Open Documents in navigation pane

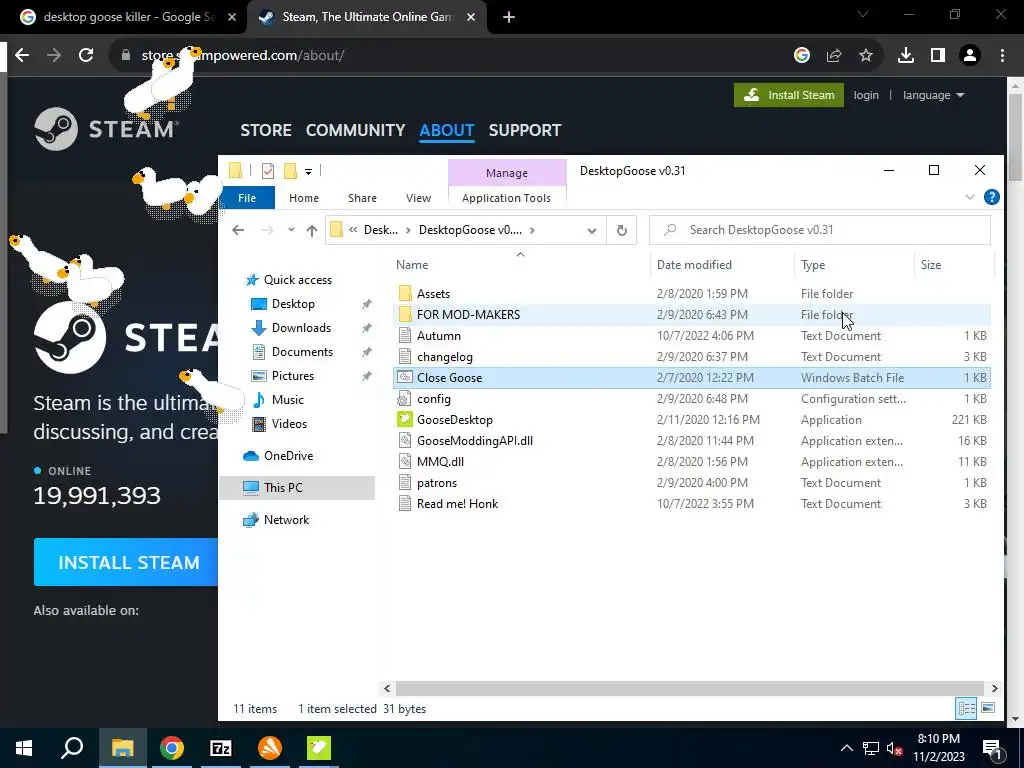pos(302,352)
